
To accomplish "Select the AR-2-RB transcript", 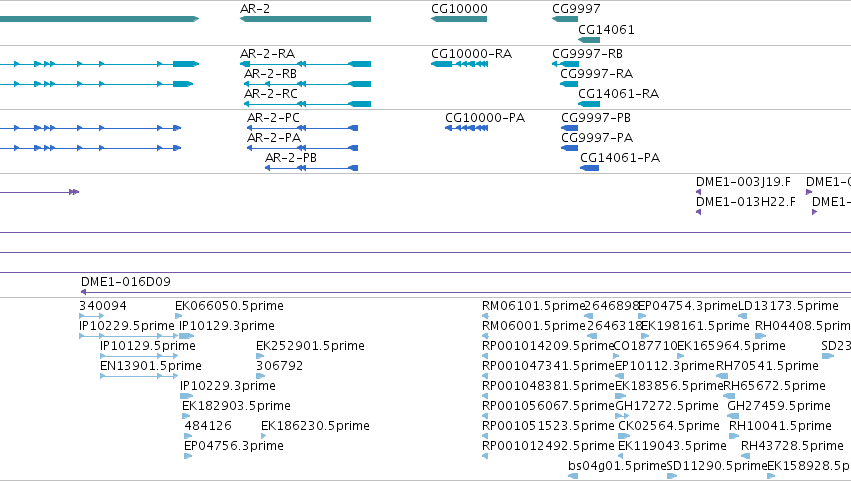I will [x=307, y=84].
